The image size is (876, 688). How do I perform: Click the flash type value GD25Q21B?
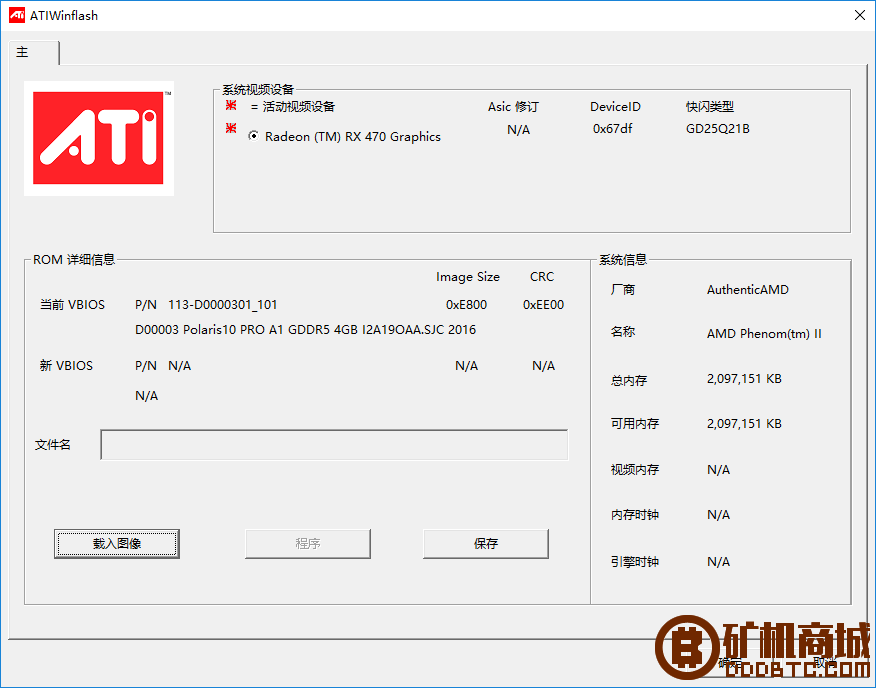[x=718, y=129]
